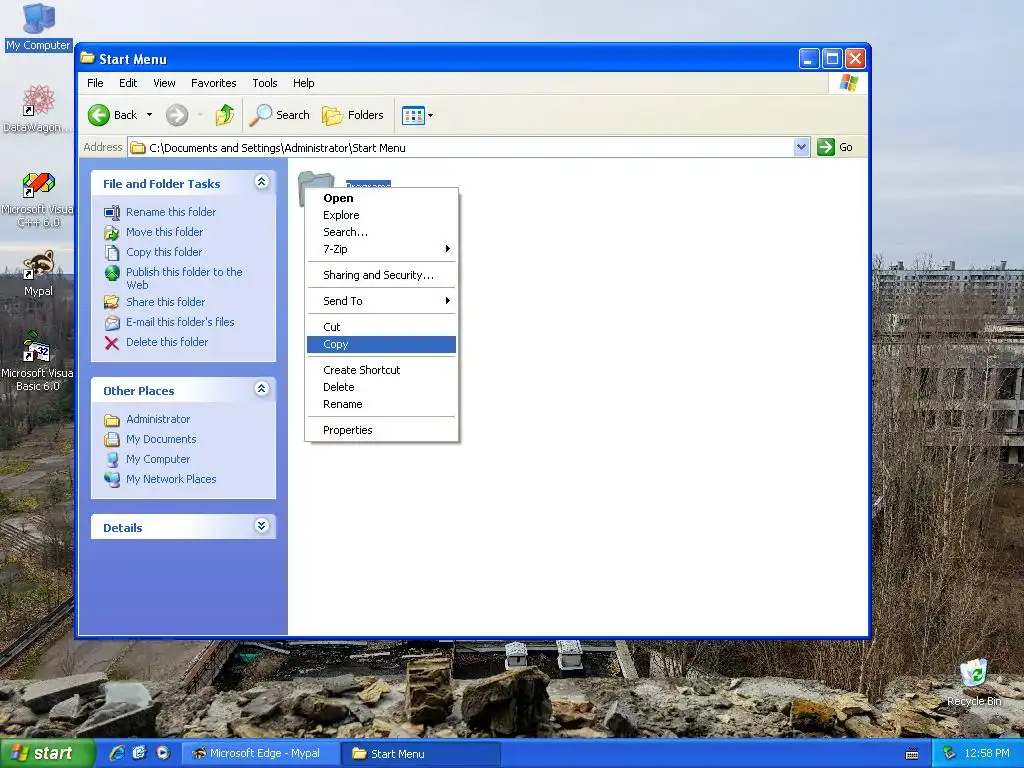Click the Copy this folder link
1024x768 pixels.
pos(164,252)
